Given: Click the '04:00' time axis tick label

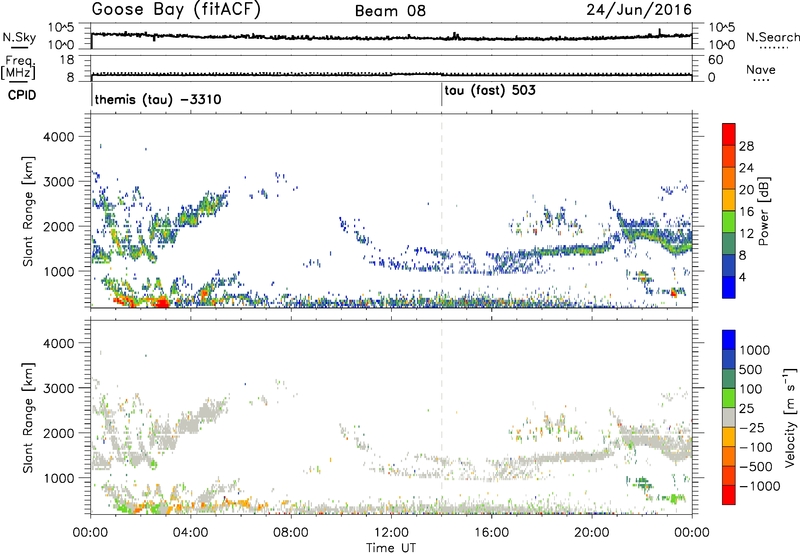Looking at the screenshot, I should click(190, 533).
